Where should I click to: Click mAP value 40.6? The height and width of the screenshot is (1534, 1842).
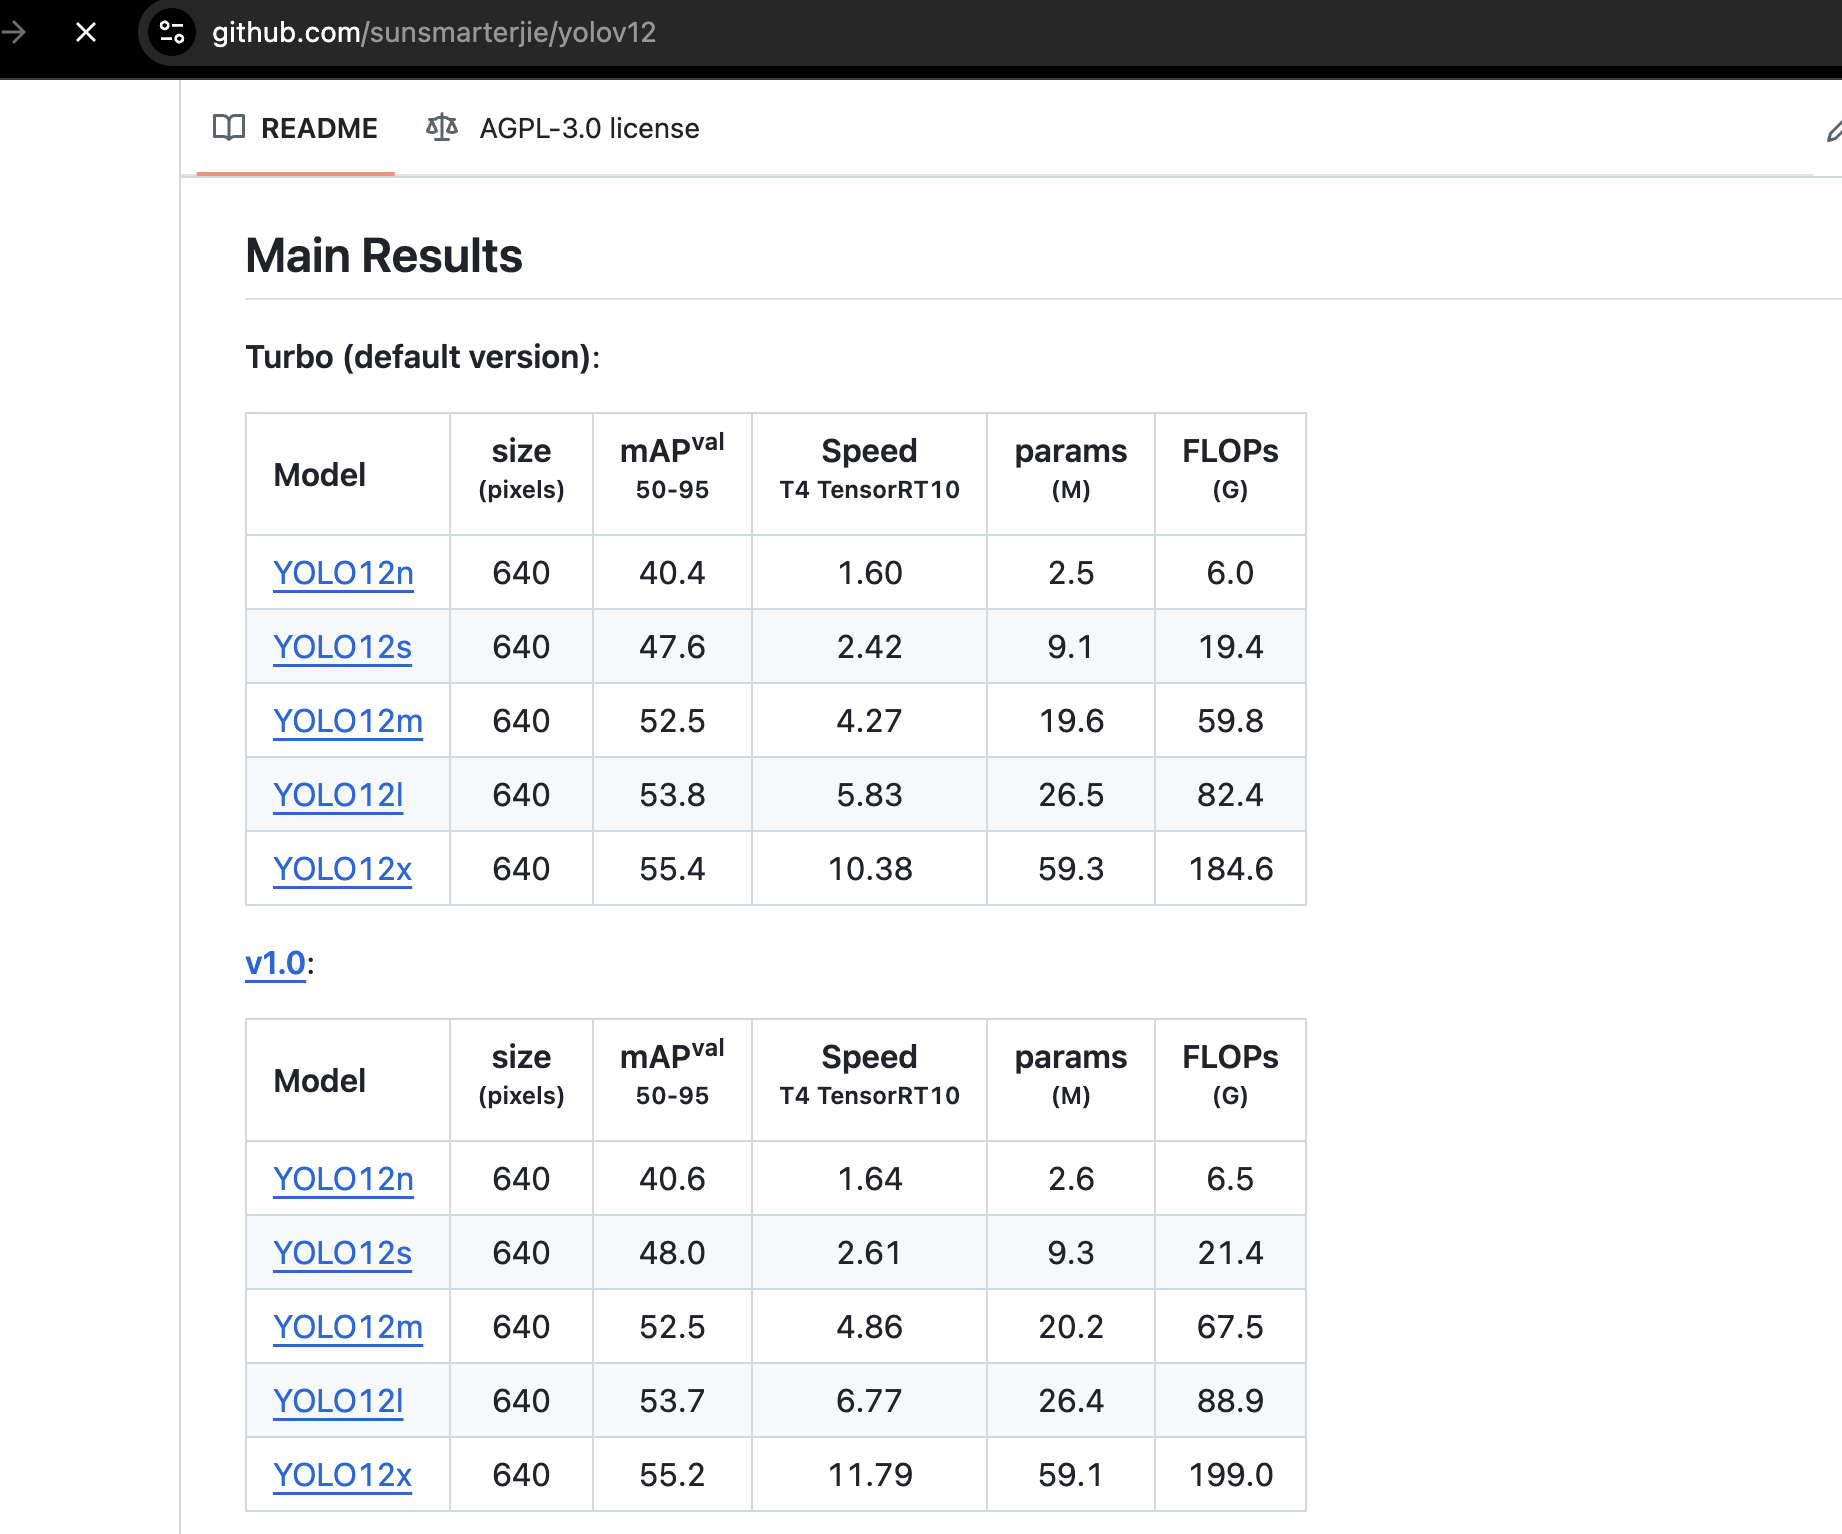[x=672, y=1179]
